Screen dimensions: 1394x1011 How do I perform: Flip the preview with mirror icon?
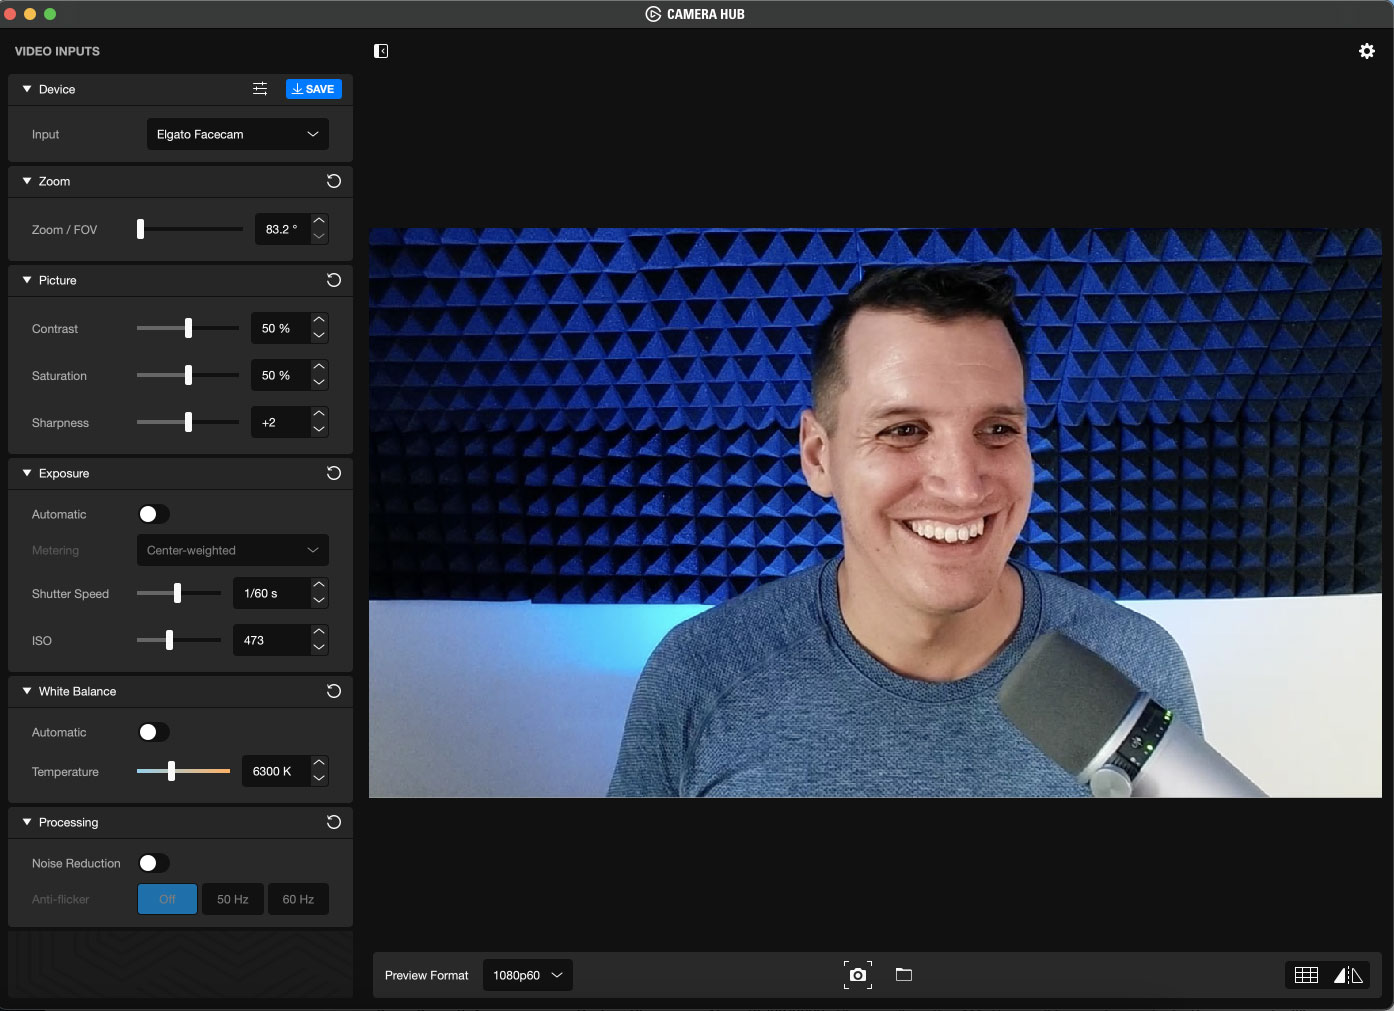point(1348,975)
